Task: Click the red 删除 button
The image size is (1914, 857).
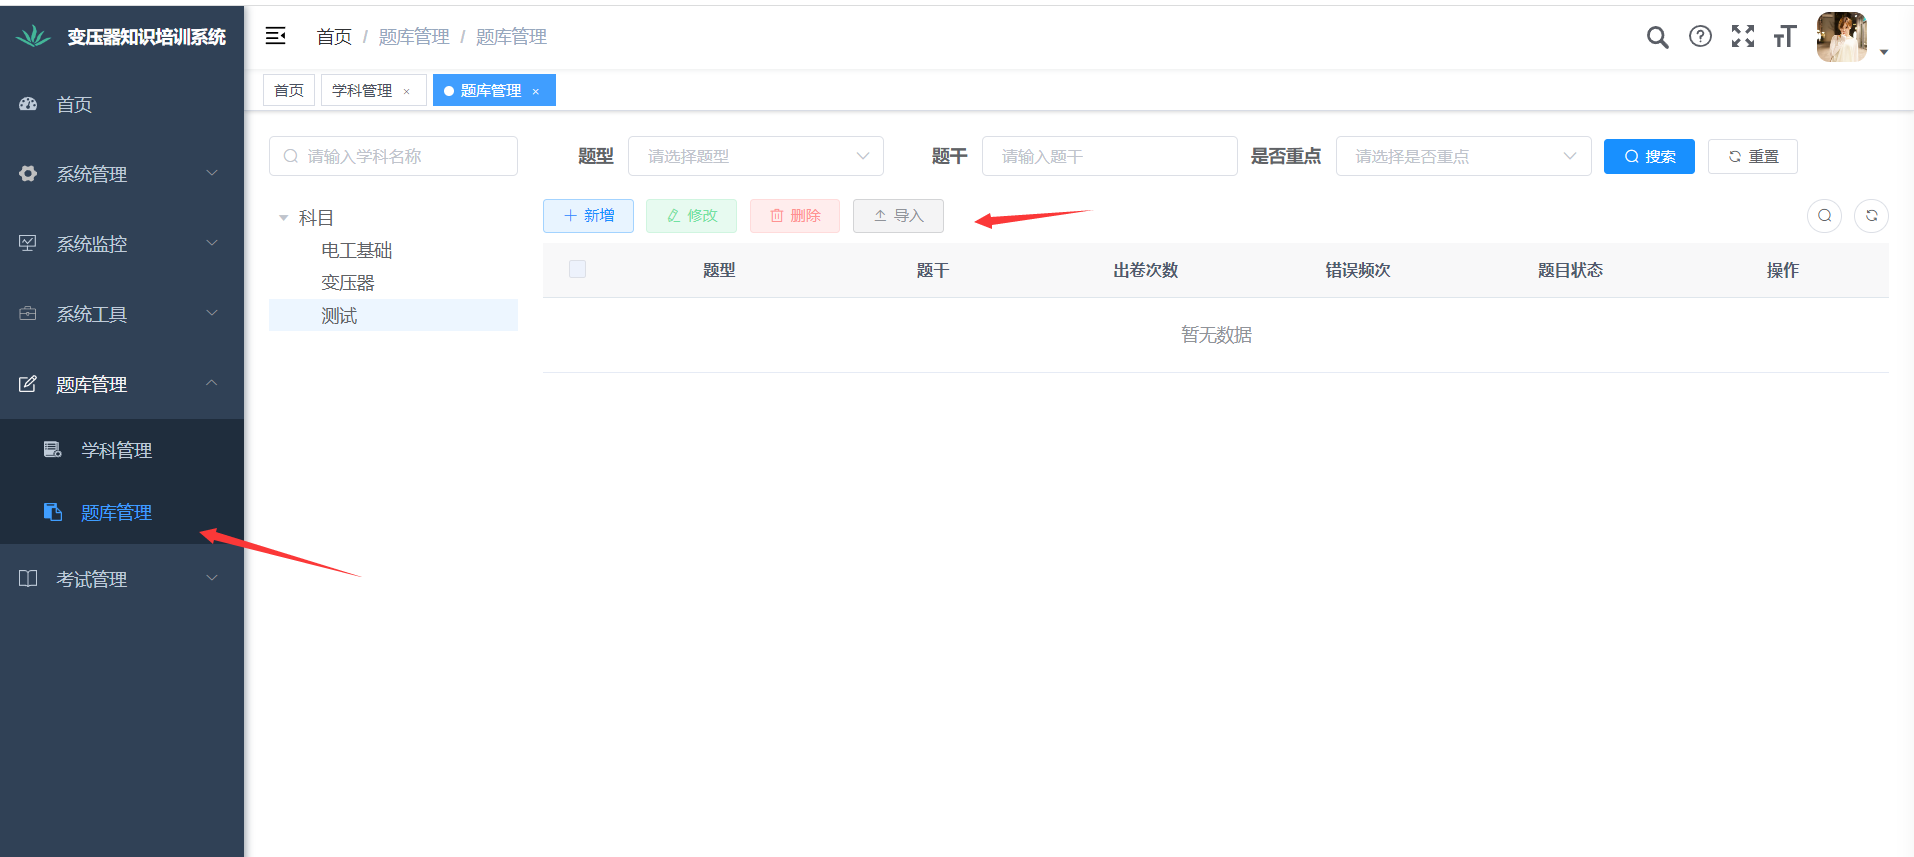Action: click(795, 216)
